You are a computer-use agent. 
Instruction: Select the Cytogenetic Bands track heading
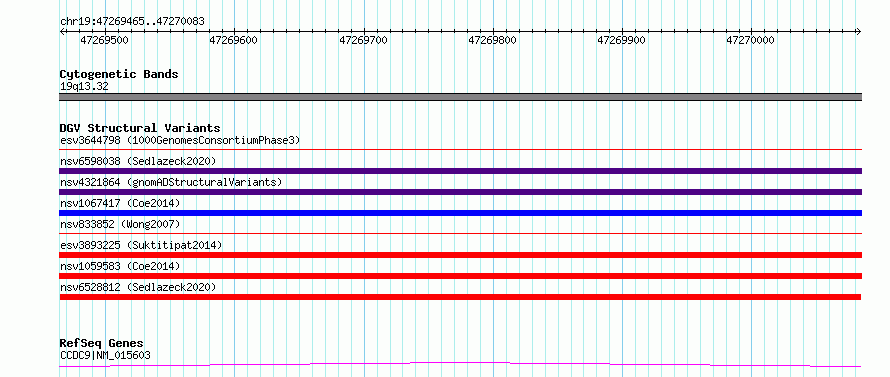pos(119,74)
